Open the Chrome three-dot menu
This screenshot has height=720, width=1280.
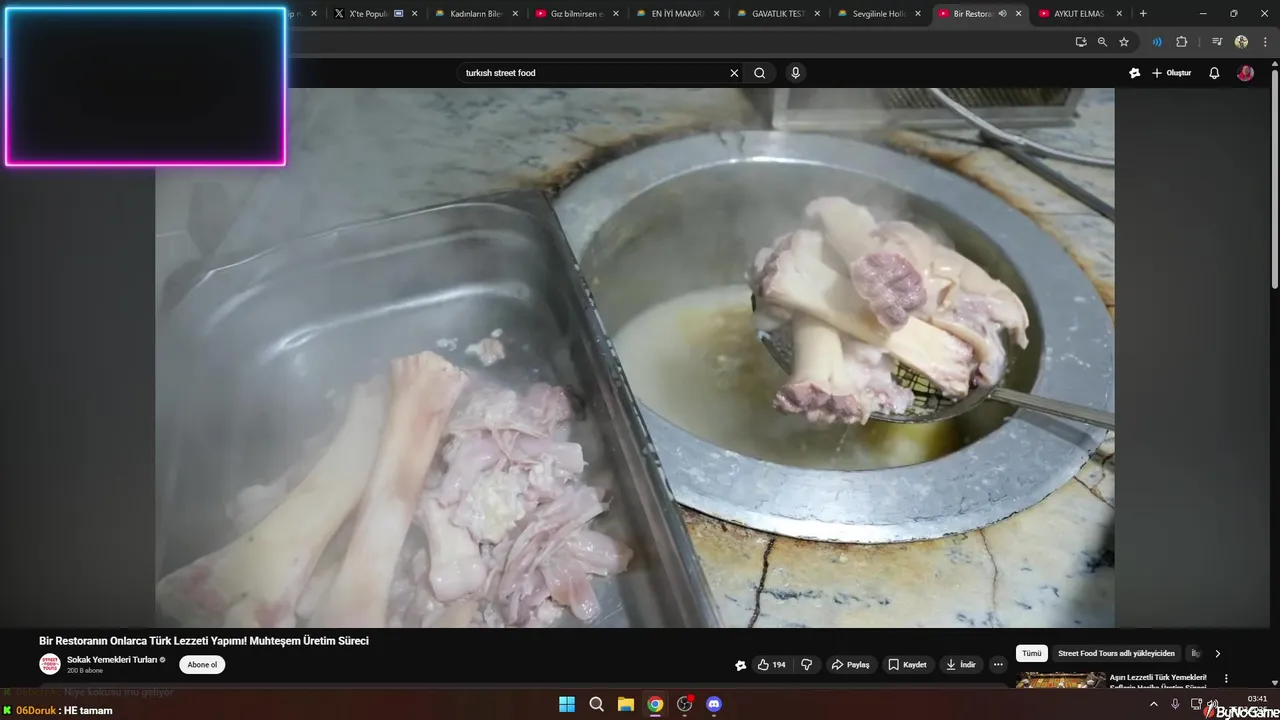[1265, 42]
